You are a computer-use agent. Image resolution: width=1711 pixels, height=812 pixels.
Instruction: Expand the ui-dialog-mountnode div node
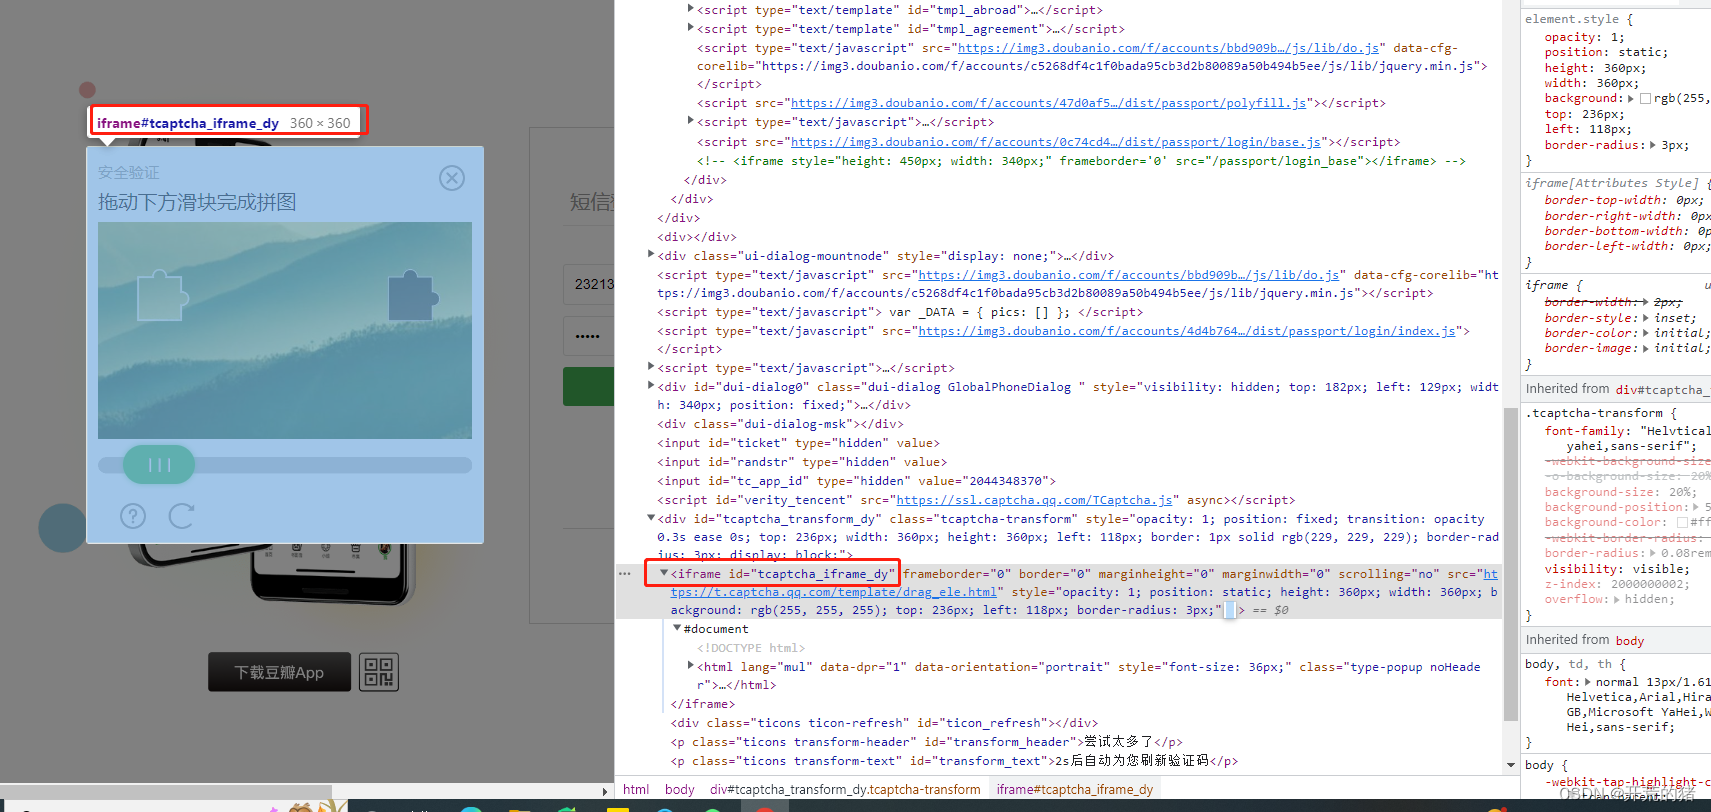[651, 255]
